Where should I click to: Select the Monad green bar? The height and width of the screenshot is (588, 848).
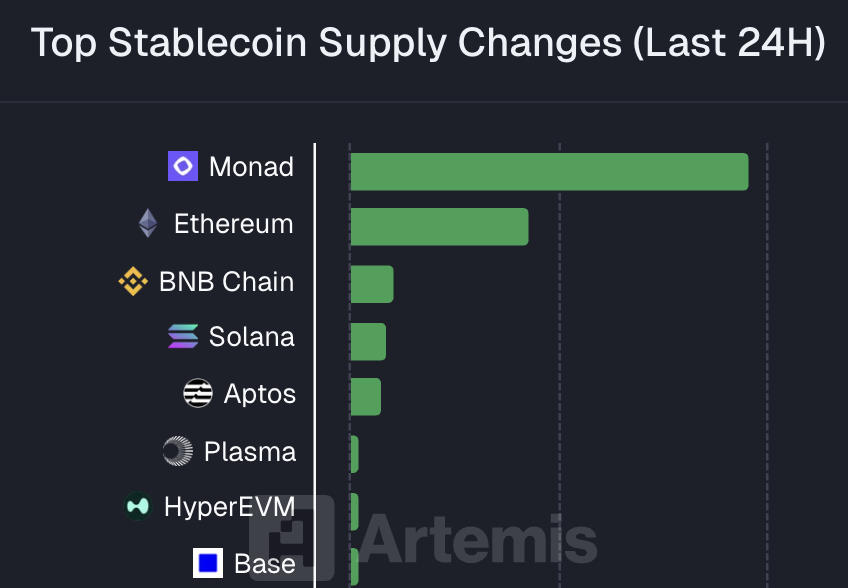(x=549, y=172)
